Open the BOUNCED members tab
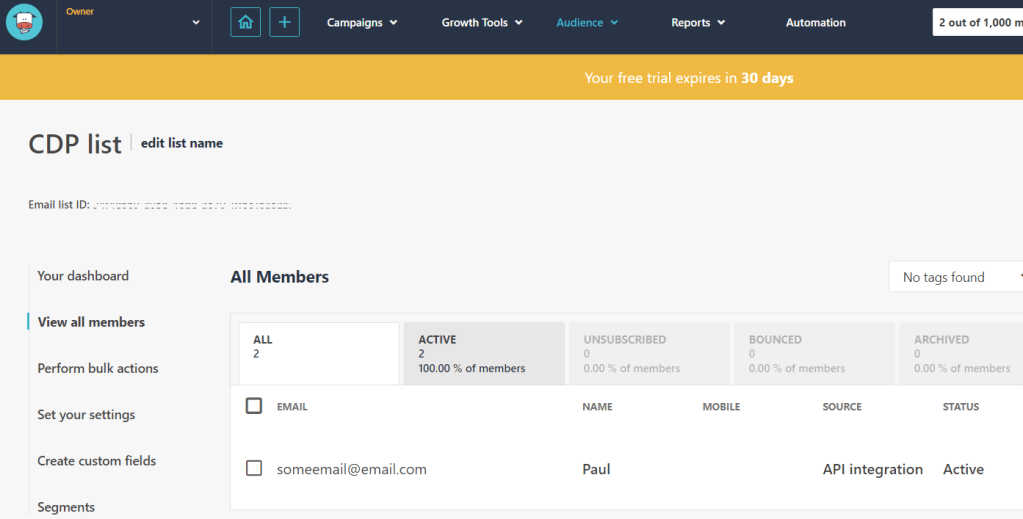This screenshot has width=1023, height=519. (x=813, y=353)
